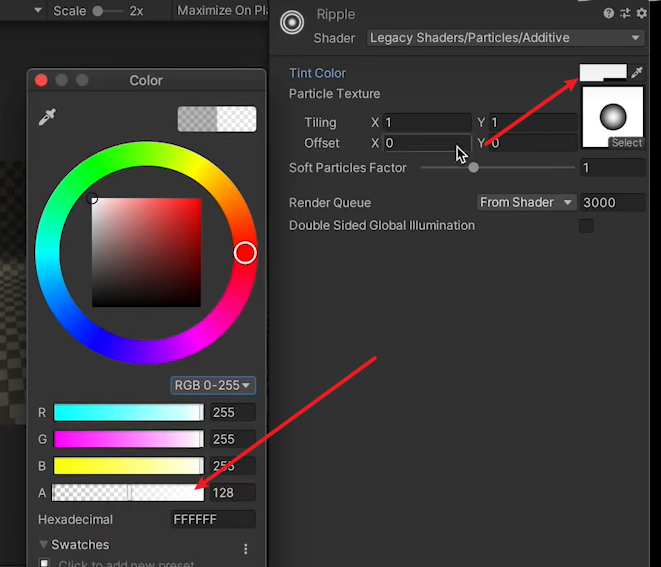661x567 pixels.
Task: Click the Offset Y field
Action: pos(533,143)
